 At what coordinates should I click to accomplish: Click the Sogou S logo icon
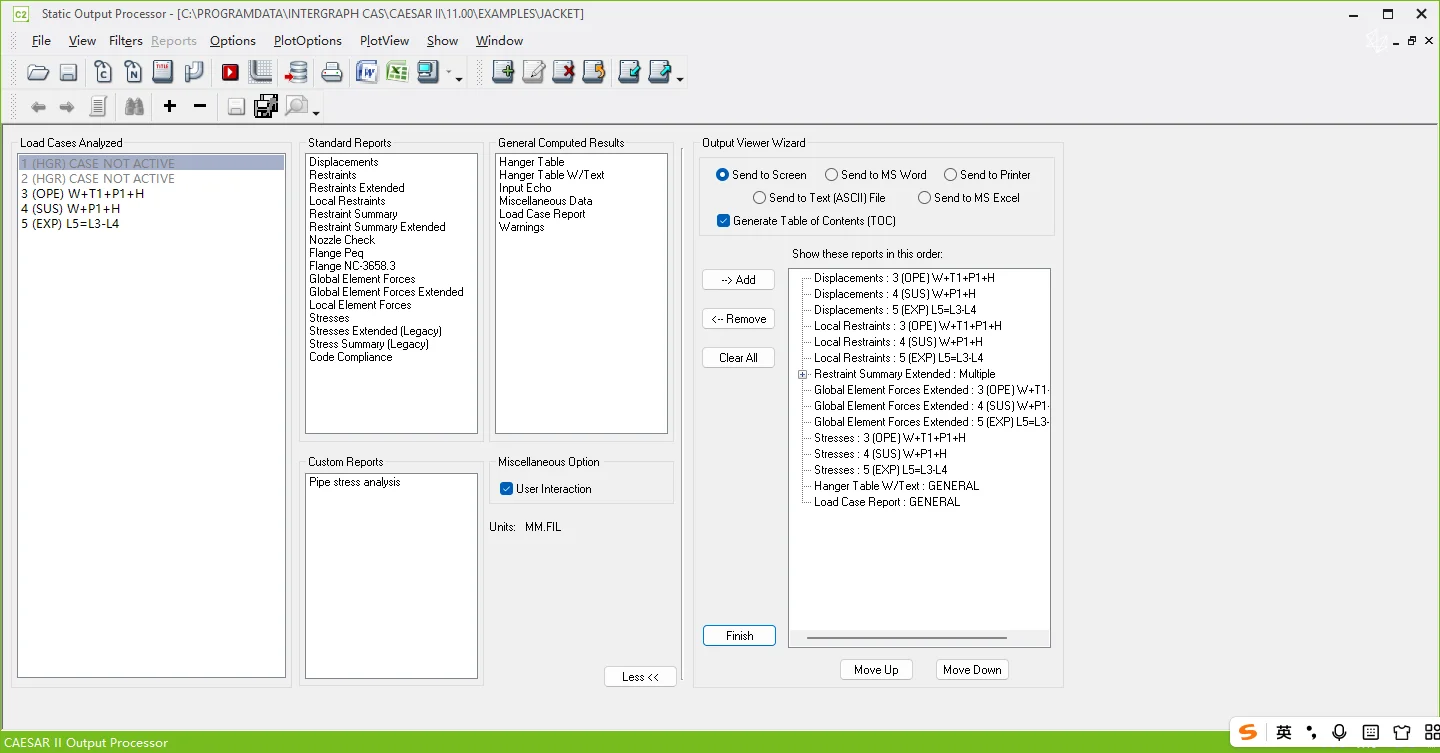(x=1248, y=733)
